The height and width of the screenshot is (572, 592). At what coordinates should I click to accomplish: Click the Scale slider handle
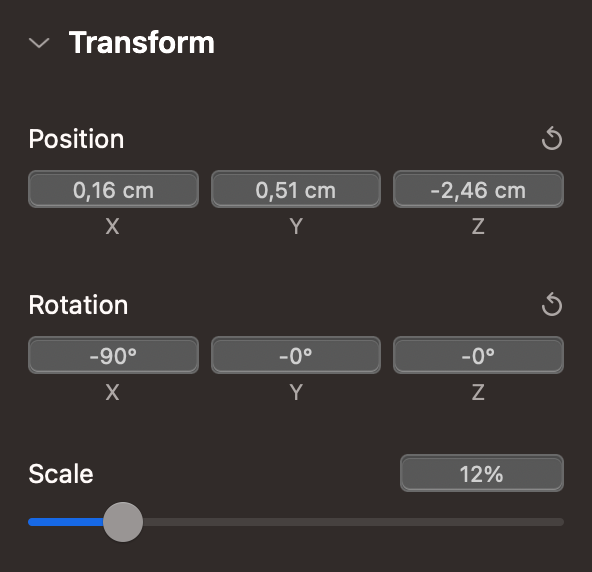(x=123, y=522)
